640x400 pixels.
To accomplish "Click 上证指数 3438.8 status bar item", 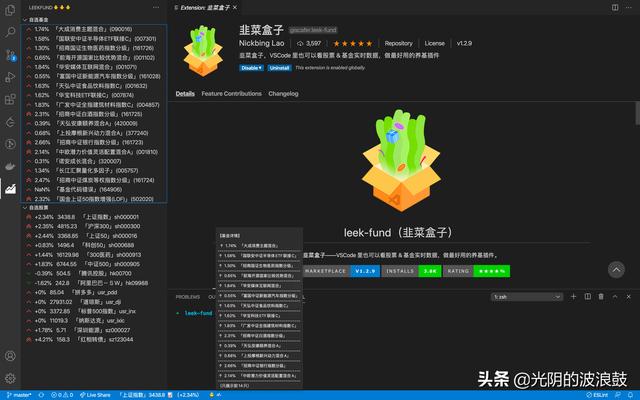I will (159, 395).
